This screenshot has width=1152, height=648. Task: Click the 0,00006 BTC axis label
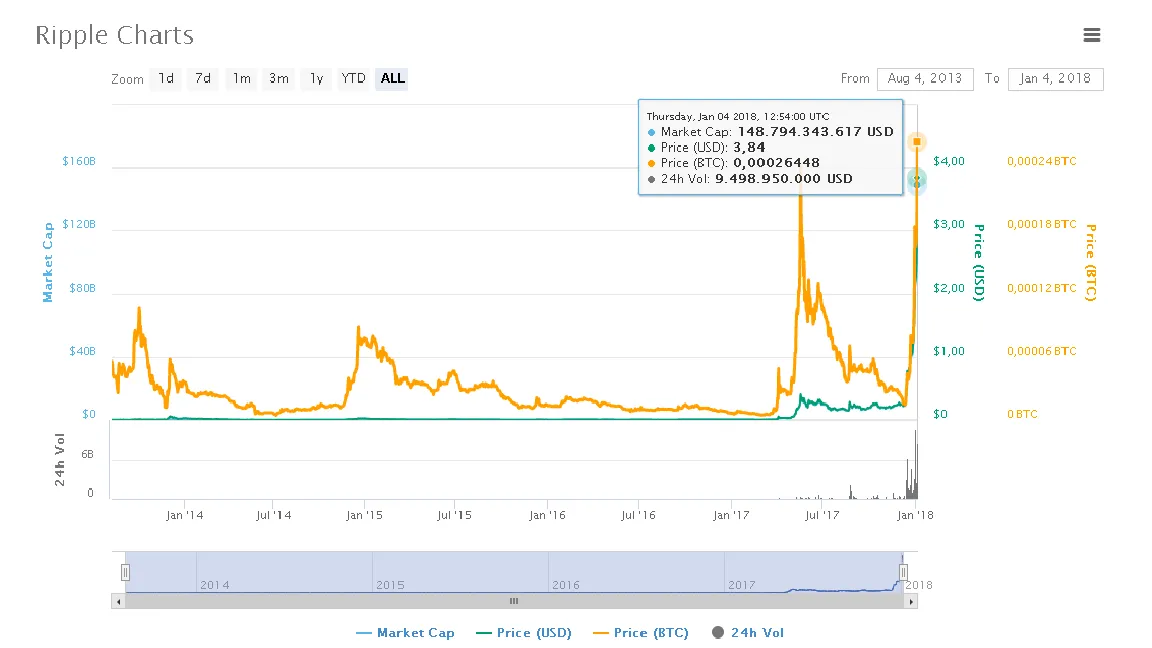[1042, 351]
